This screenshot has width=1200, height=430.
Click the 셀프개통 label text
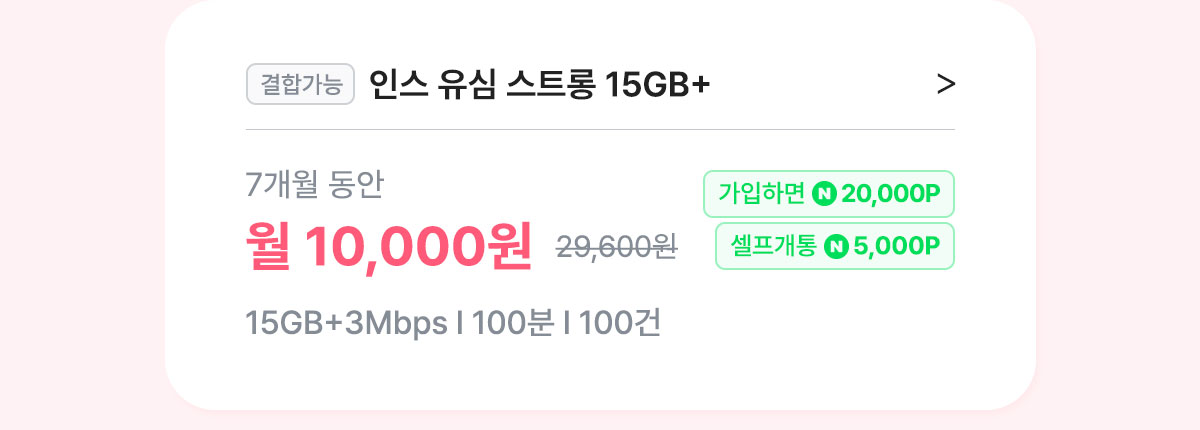pyautogui.click(x=773, y=246)
